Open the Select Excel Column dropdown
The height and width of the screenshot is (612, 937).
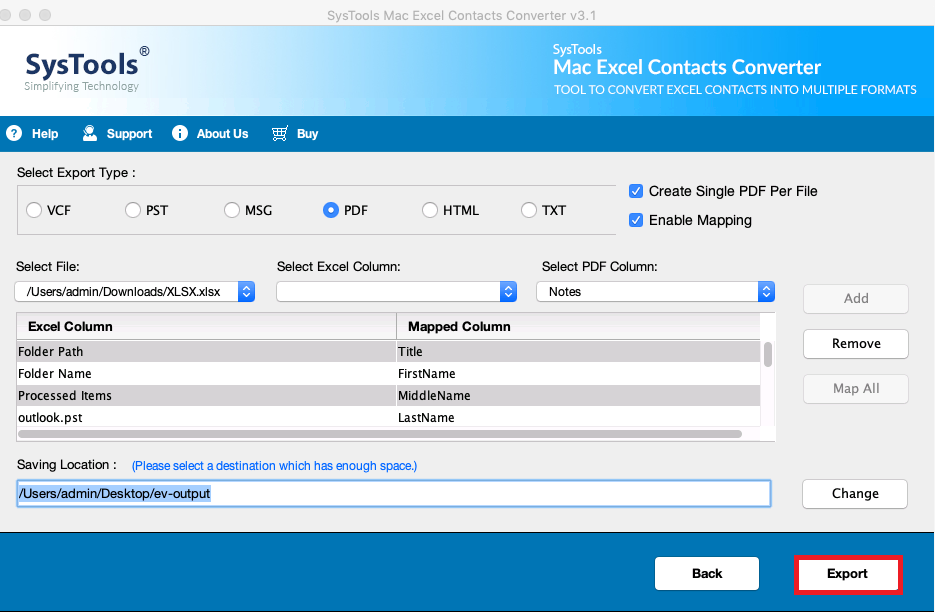pos(397,292)
